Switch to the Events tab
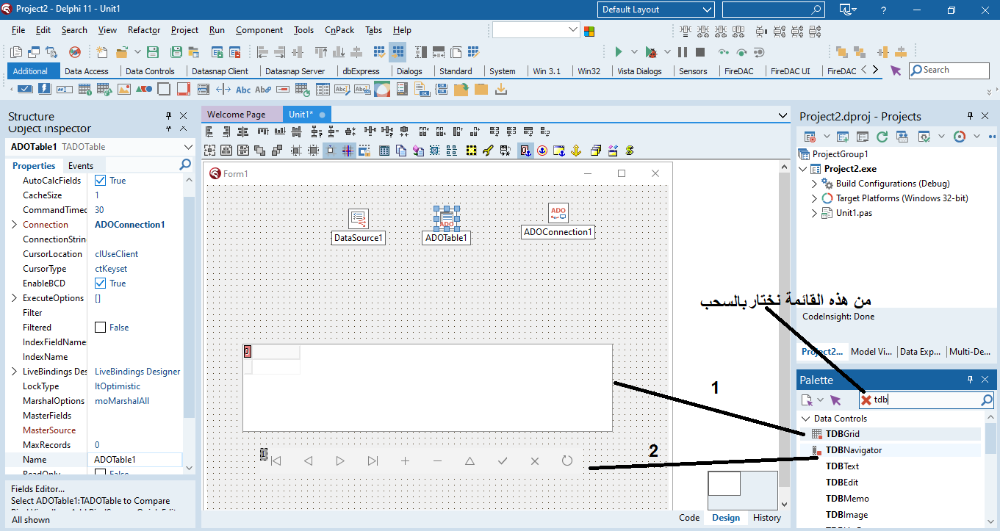The image size is (1000, 531). tap(80, 166)
